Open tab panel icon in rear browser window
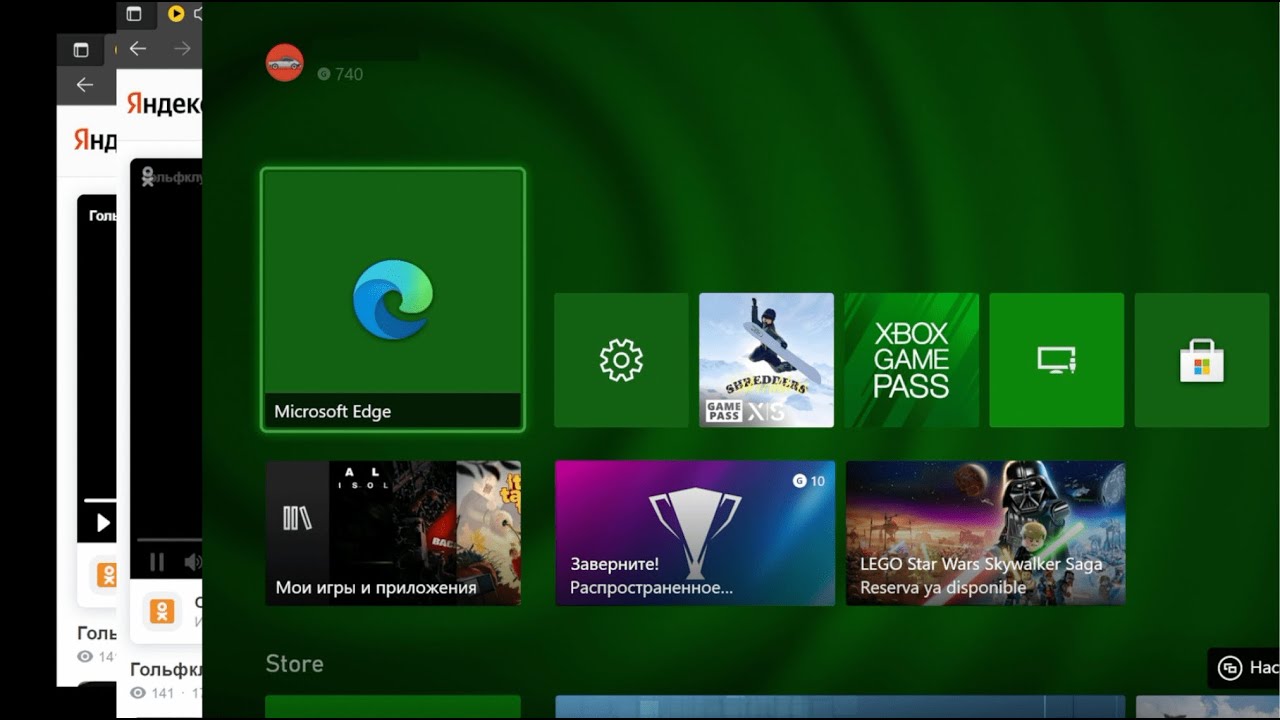 81,50
